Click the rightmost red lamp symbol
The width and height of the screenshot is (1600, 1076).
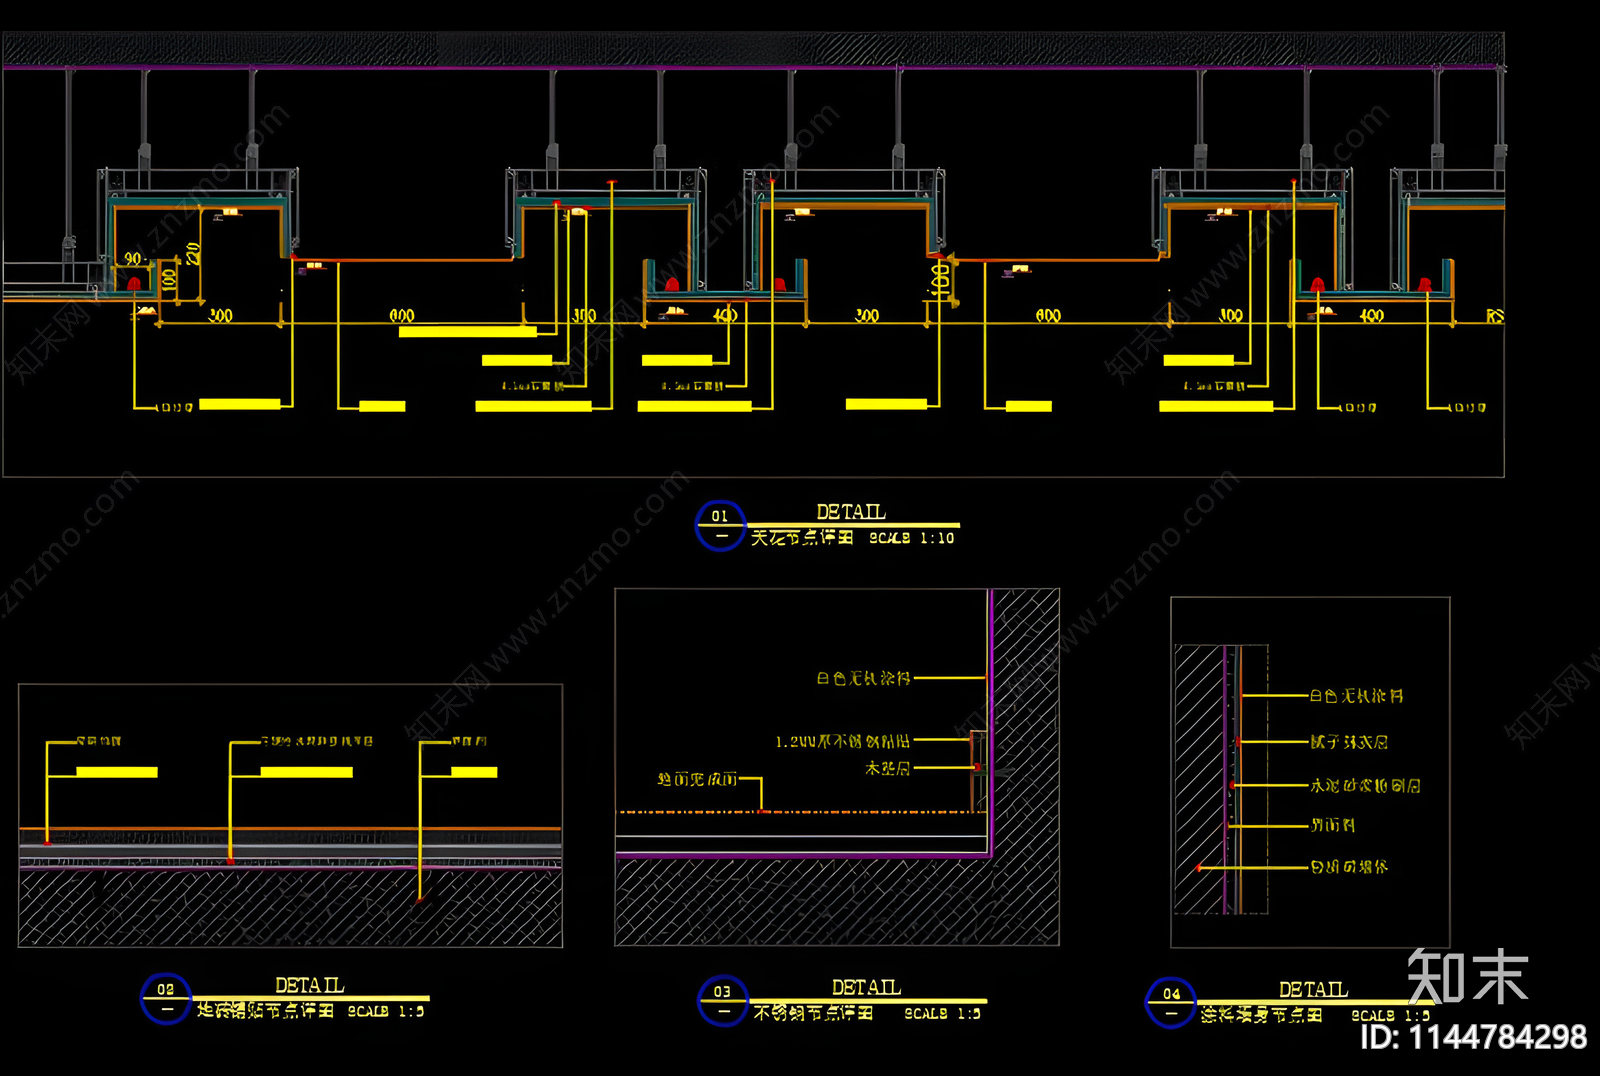pyautogui.click(x=1425, y=285)
